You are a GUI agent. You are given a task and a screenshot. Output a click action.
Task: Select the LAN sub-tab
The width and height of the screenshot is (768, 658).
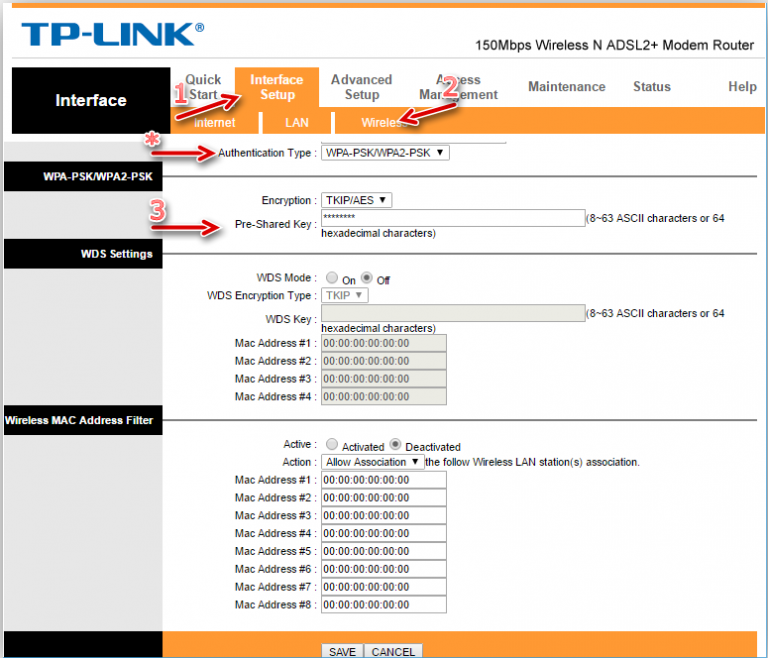[x=297, y=122]
